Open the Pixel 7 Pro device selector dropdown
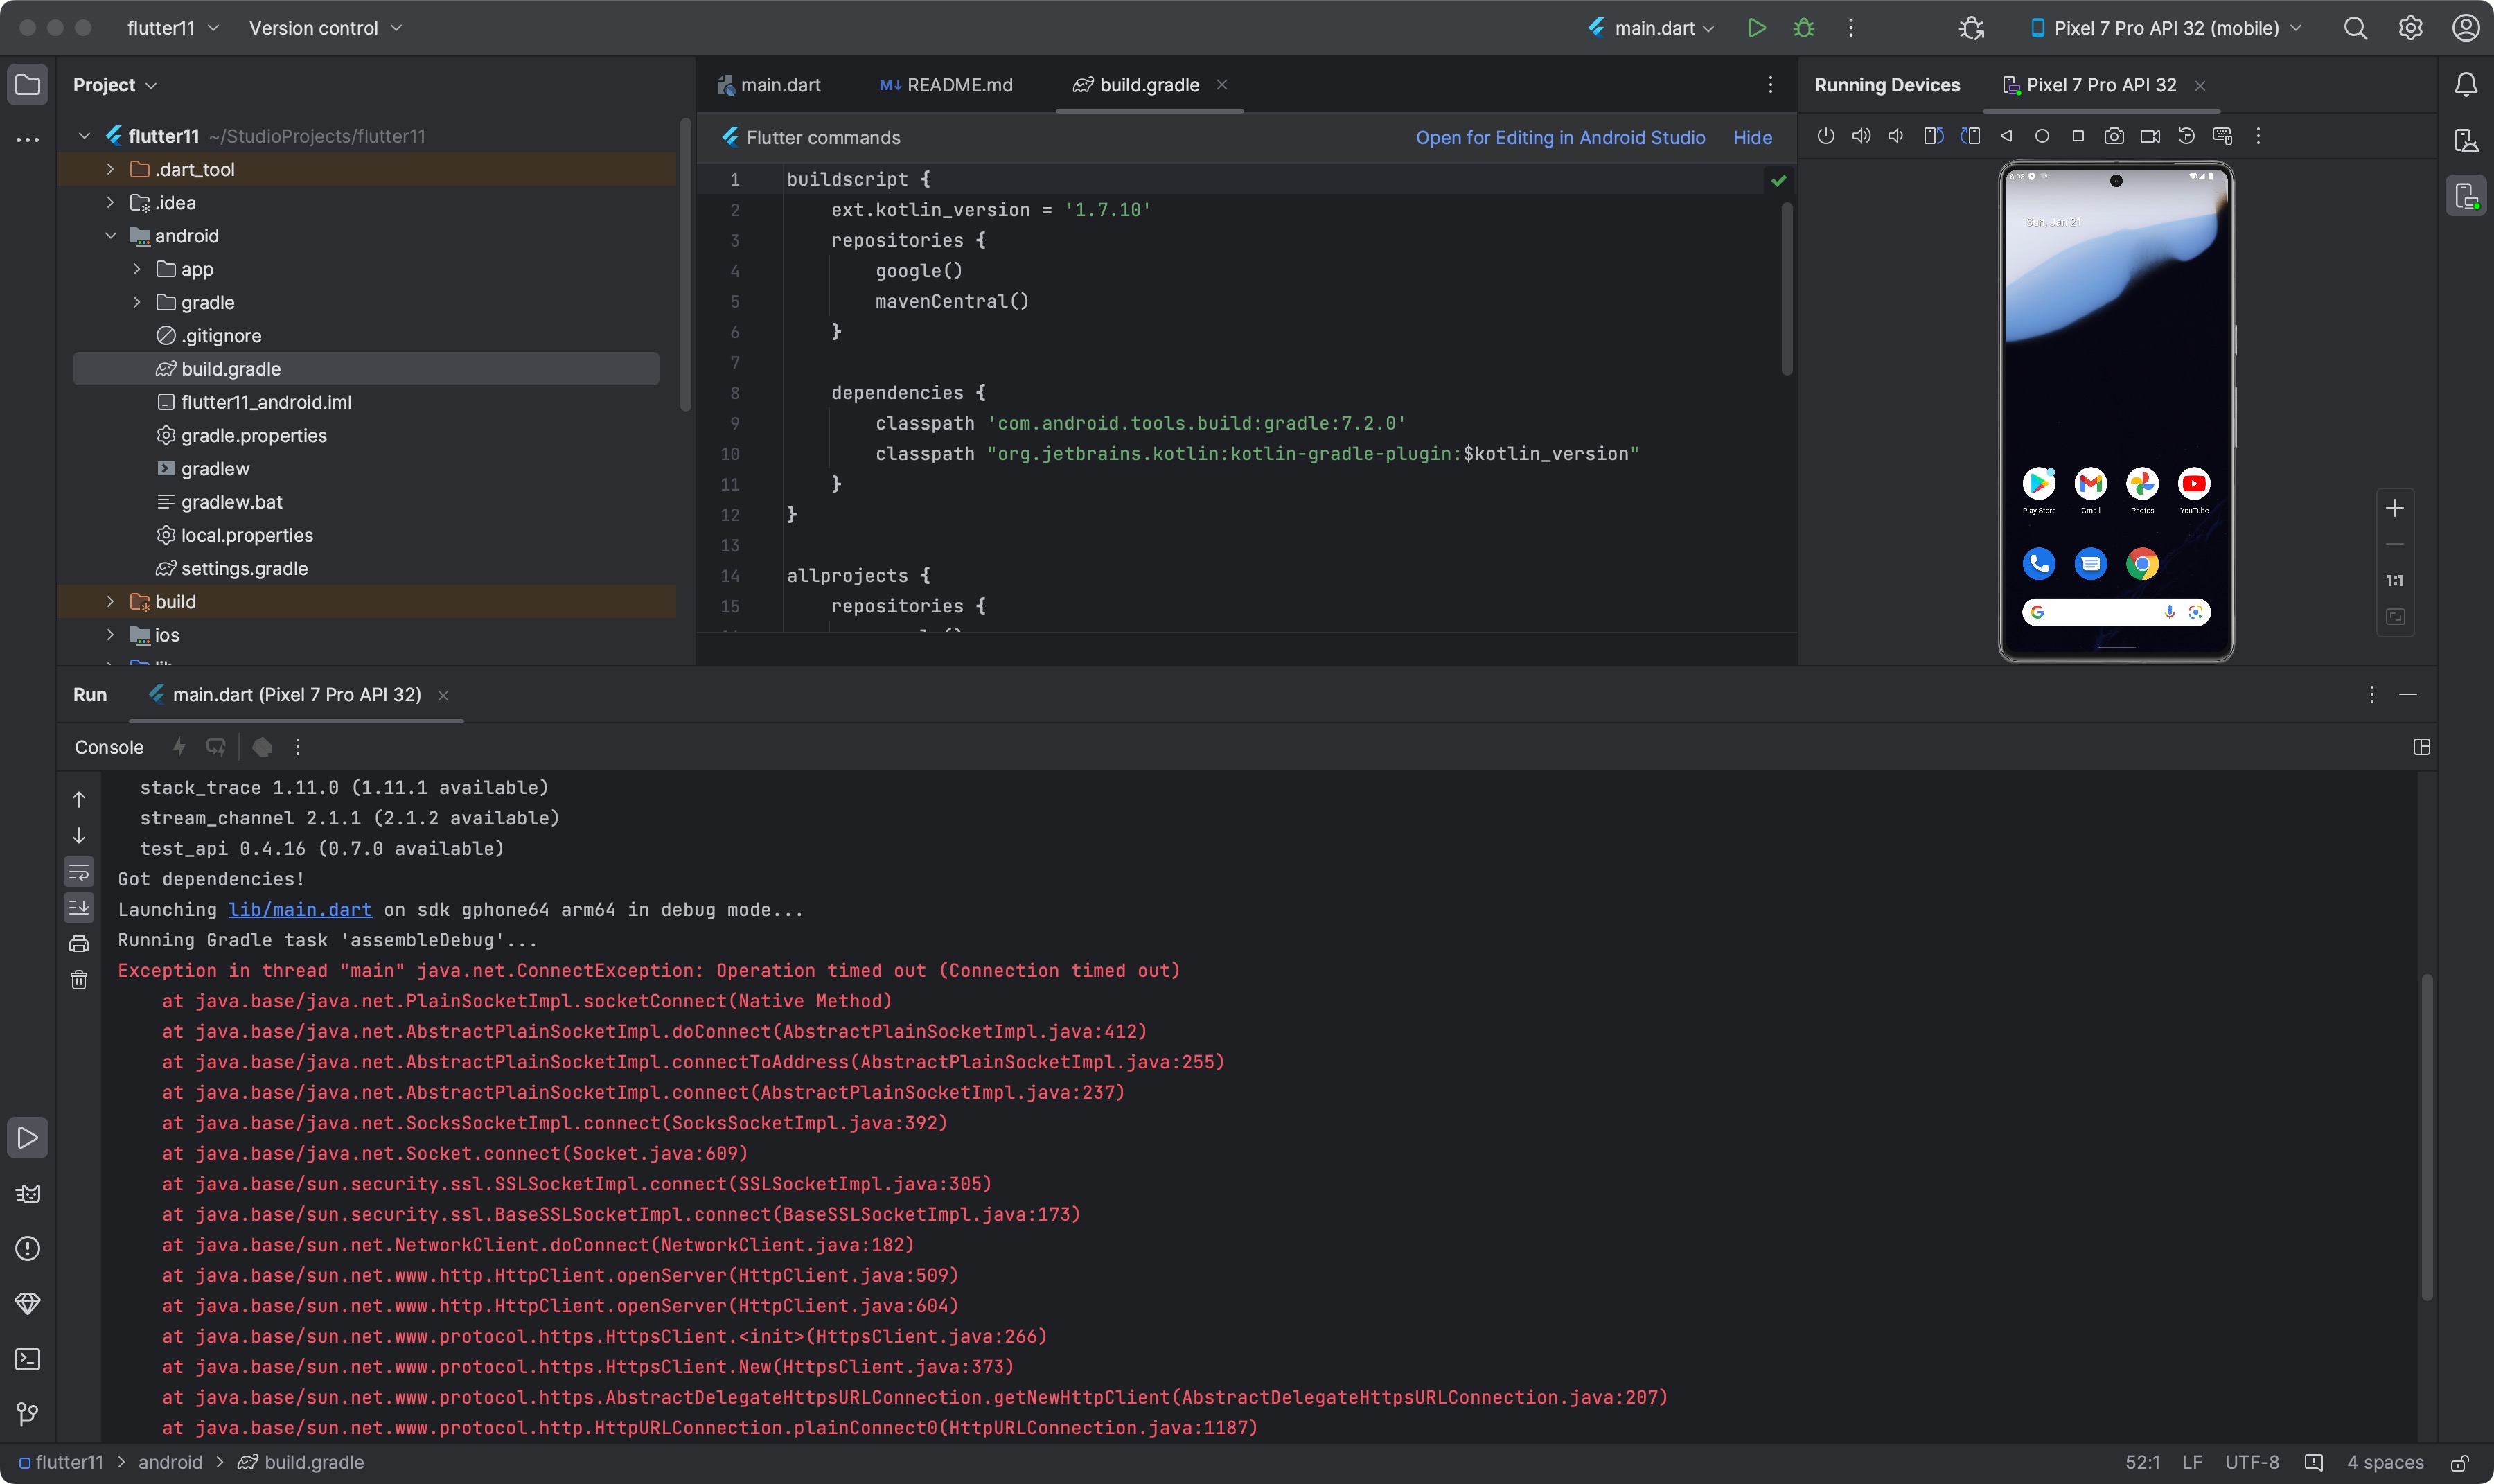Viewport: 2494px width, 1484px height. click(x=2166, y=28)
